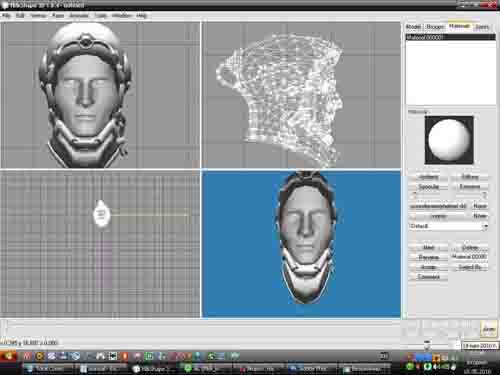Click the Assign button
This screenshot has width=500, height=375.
coord(429,267)
